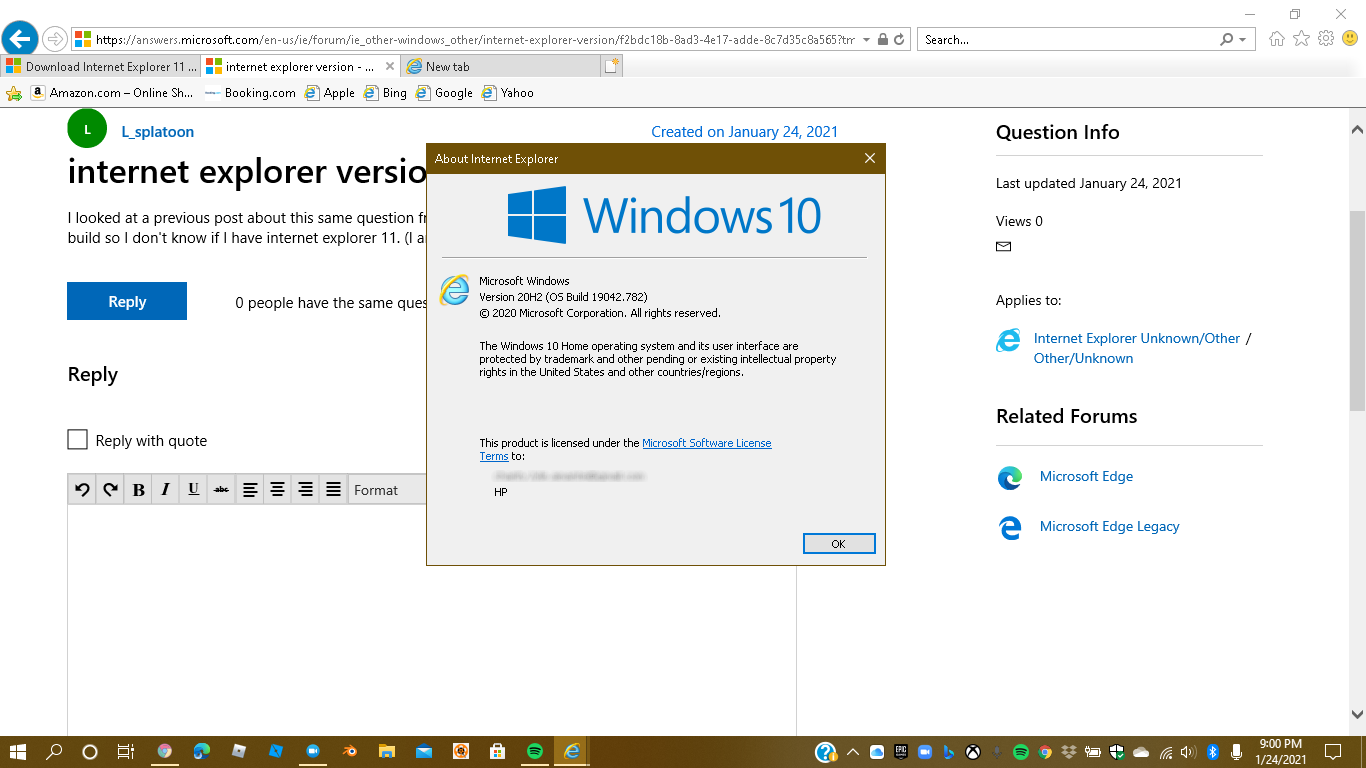Screen dimensions: 1366x768
Task: Open the Windows Start menu
Action: click(17, 751)
